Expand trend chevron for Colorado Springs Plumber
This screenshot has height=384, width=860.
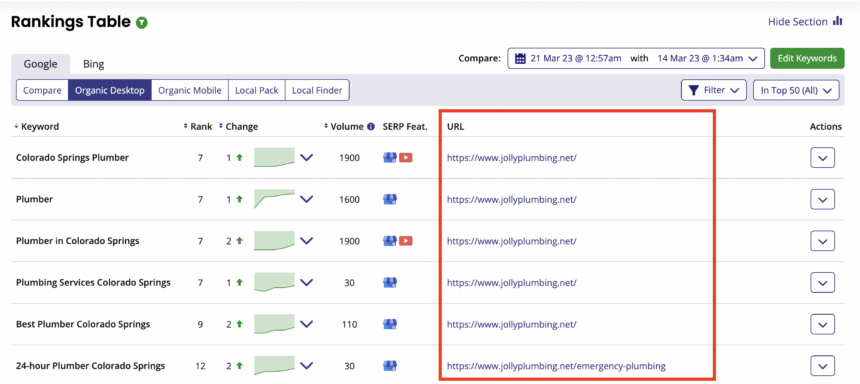(306, 157)
